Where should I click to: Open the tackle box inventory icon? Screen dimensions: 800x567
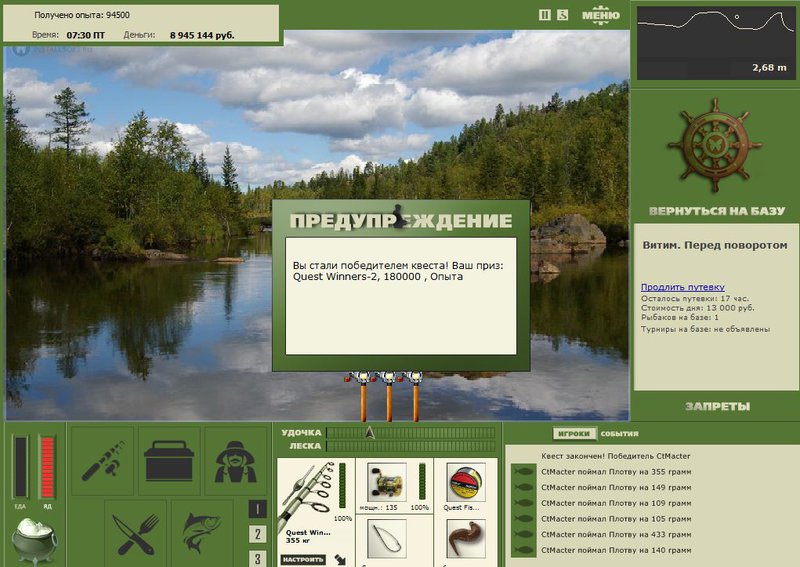pos(169,461)
